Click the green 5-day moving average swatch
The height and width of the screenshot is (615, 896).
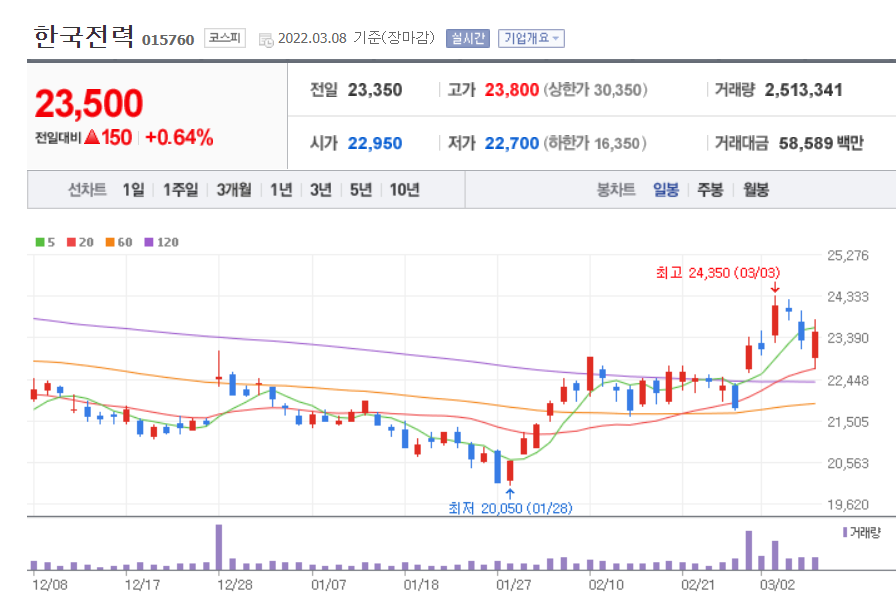tap(40, 242)
